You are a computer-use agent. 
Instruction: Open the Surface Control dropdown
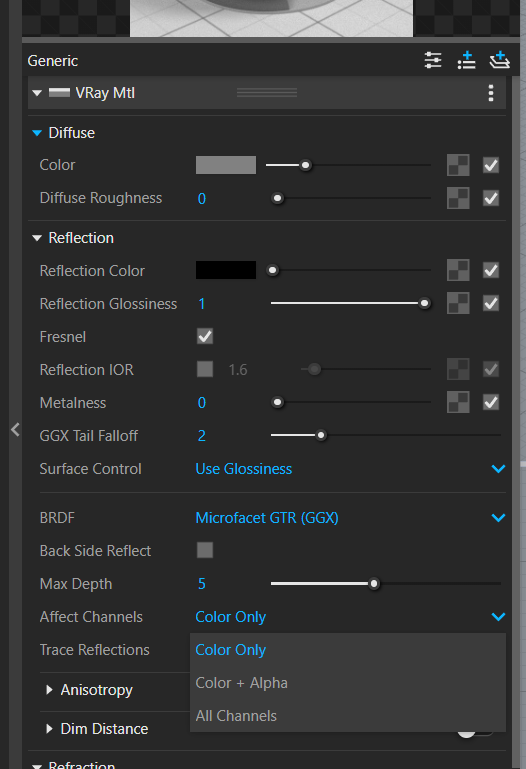pos(350,469)
